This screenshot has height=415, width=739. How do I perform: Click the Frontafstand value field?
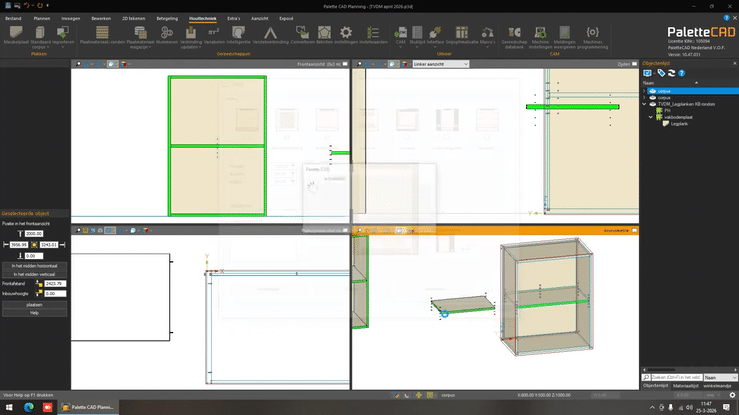click(x=54, y=284)
